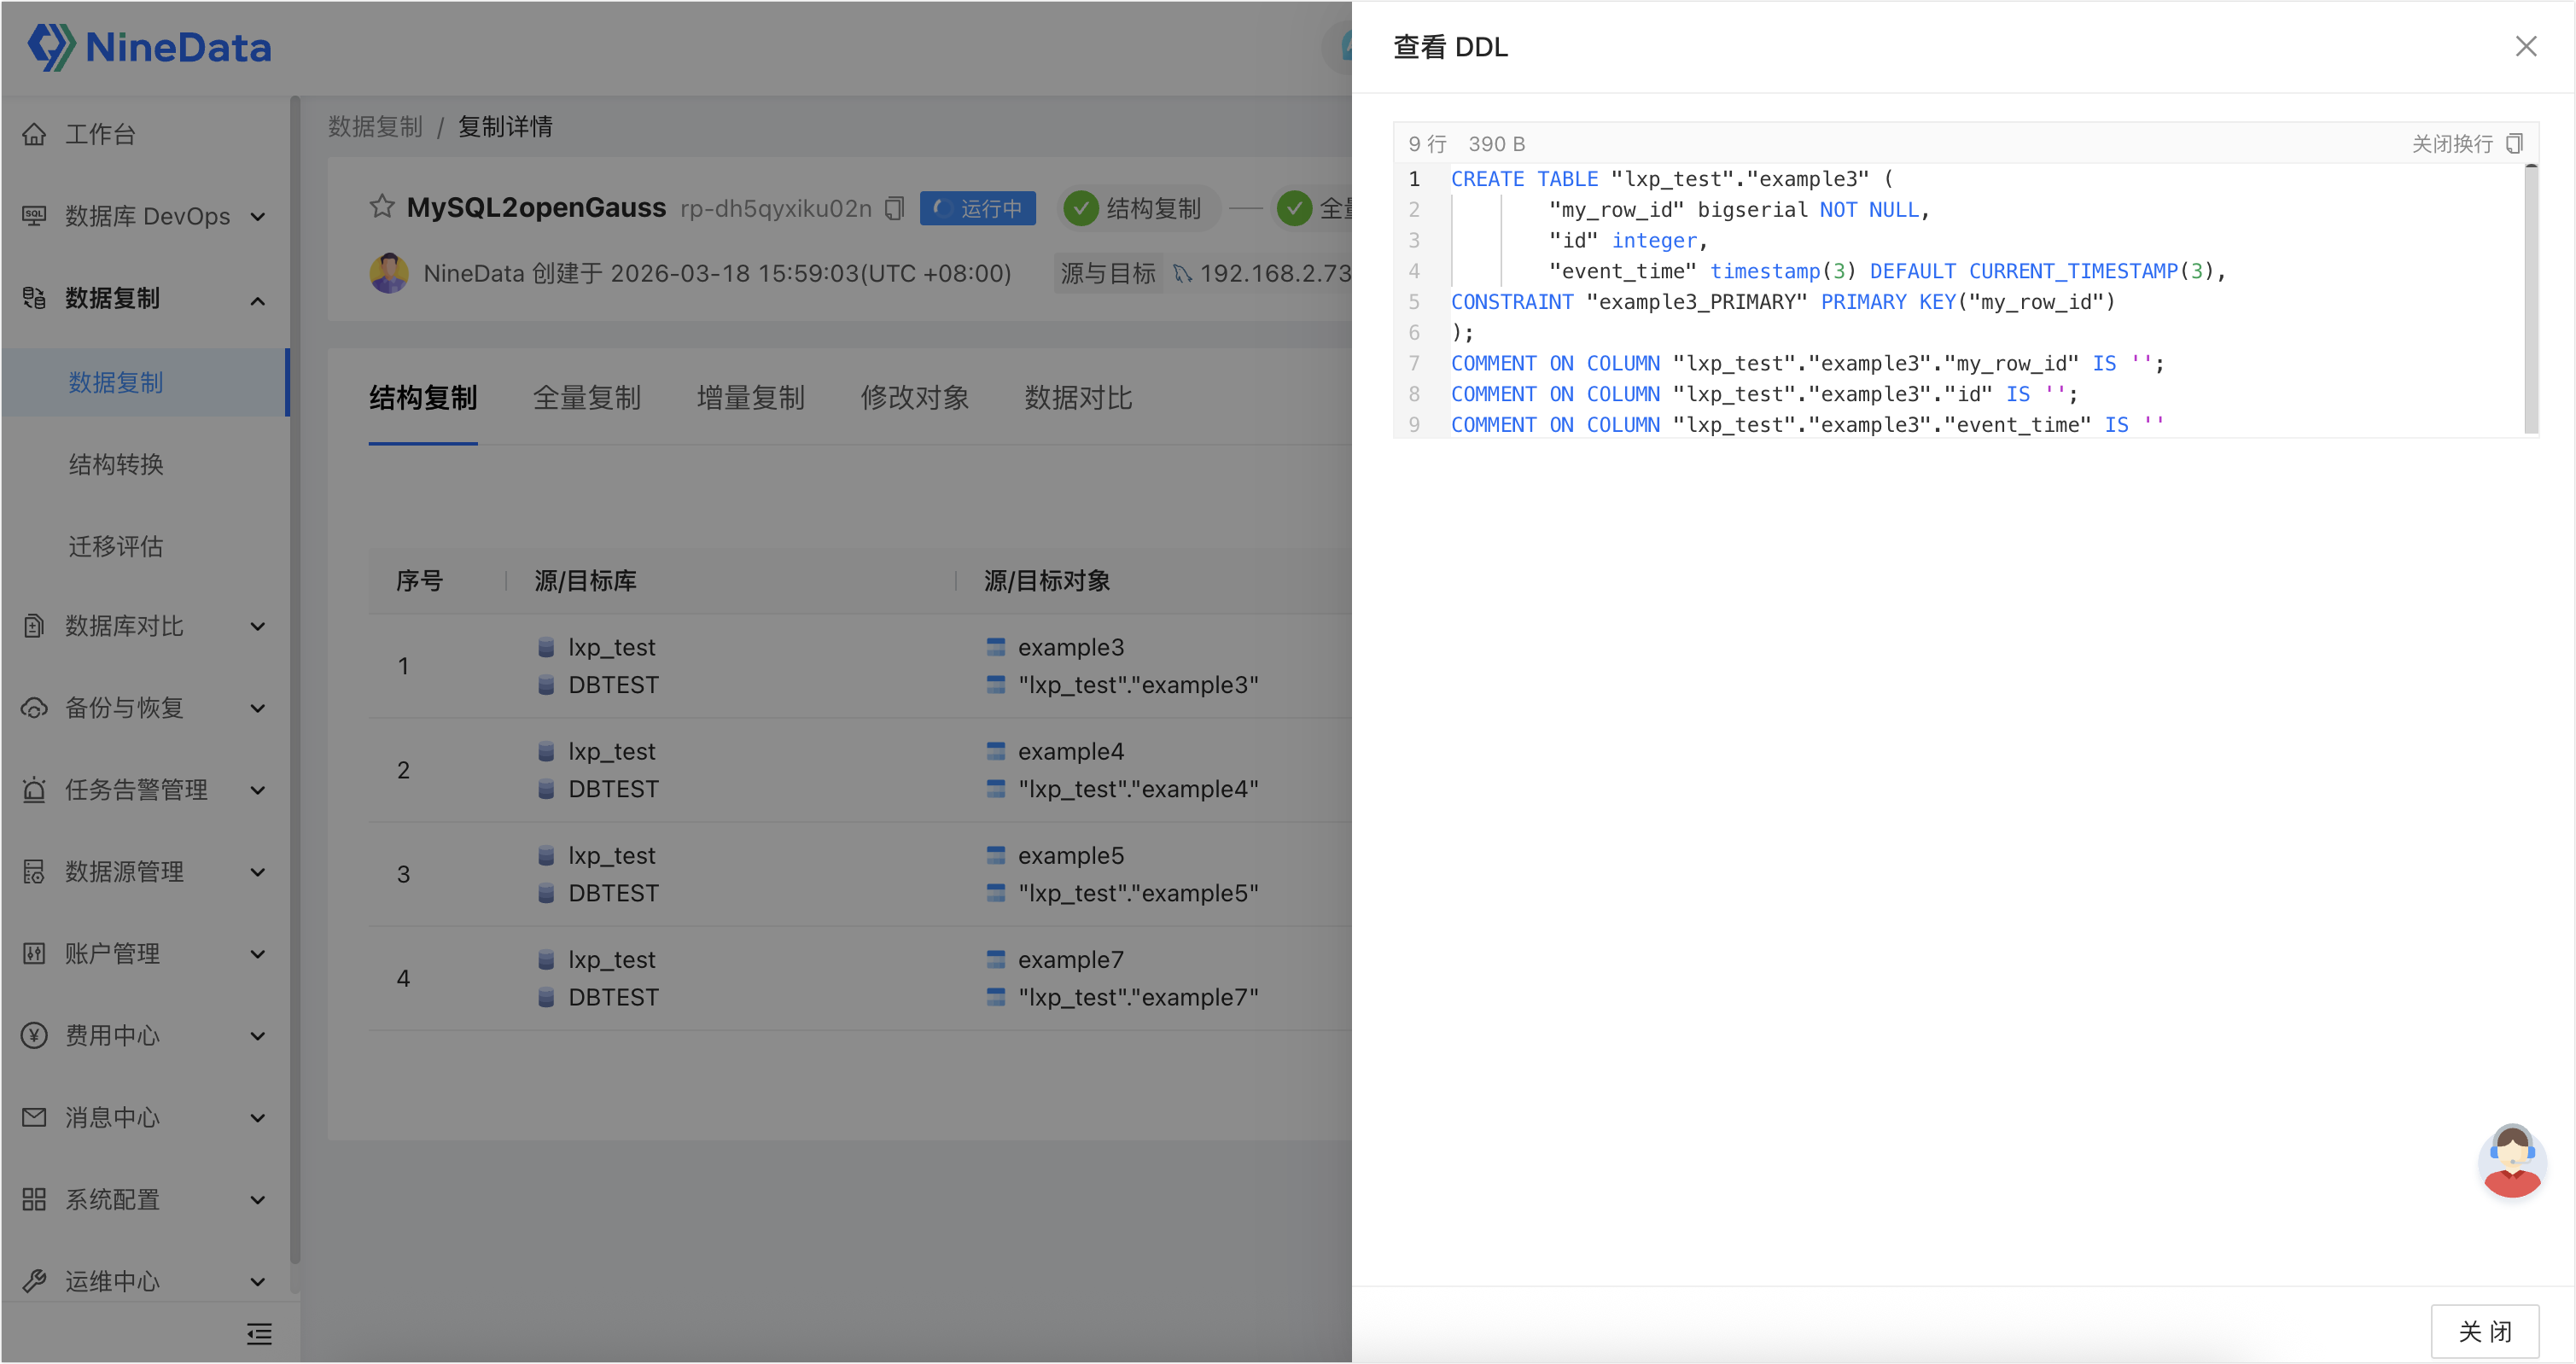Switch to 修改对象 tab
This screenshot has height=1364, width=2576.
click(915, 398)
